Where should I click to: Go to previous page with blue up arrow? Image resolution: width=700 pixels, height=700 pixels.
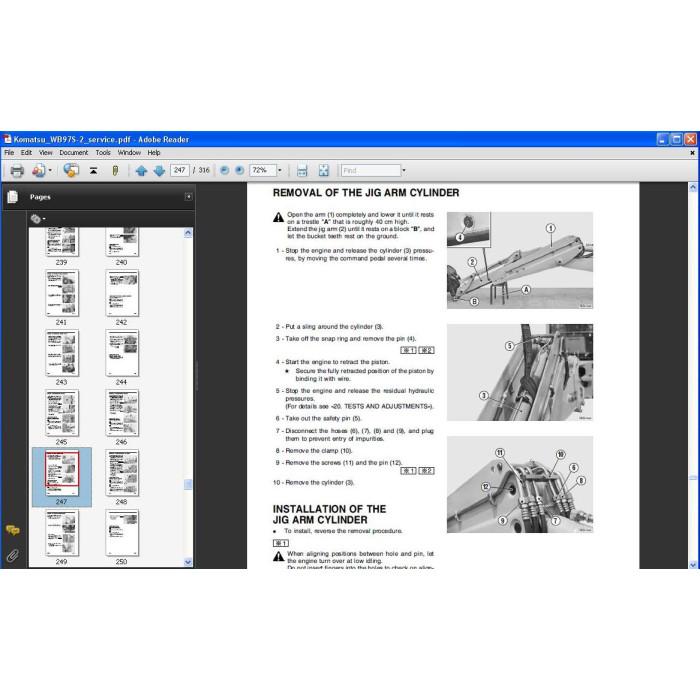(x=142, y=171)
